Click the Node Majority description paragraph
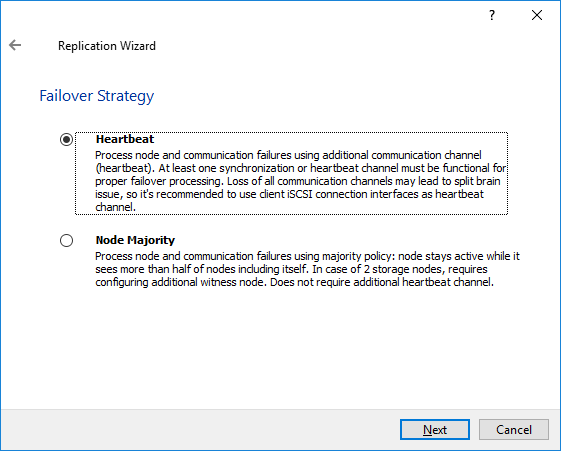This screenshot has width=561, height=451. (x=307, y=269)
